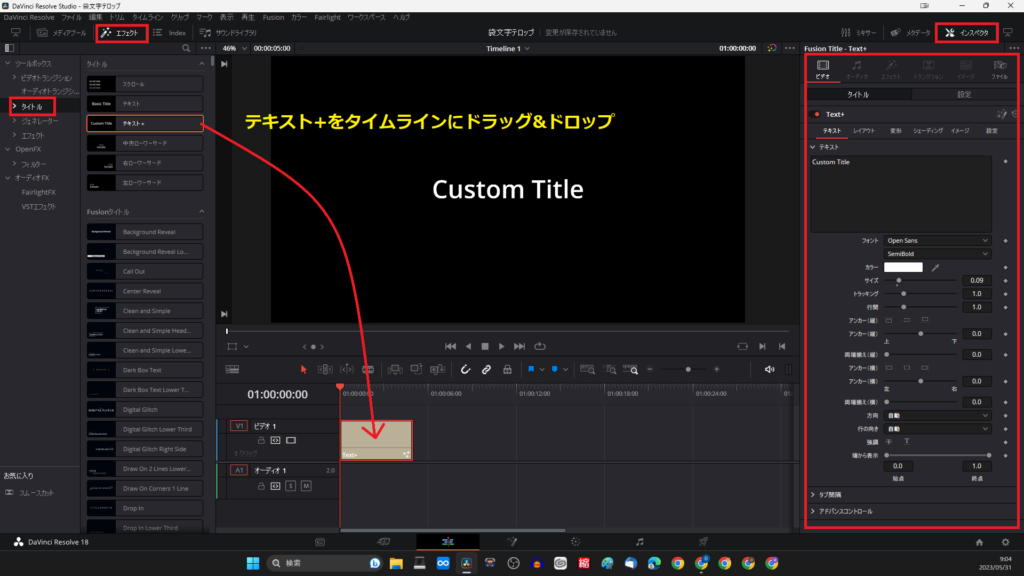Open the メディアプール panel button

tap(61, 33)
